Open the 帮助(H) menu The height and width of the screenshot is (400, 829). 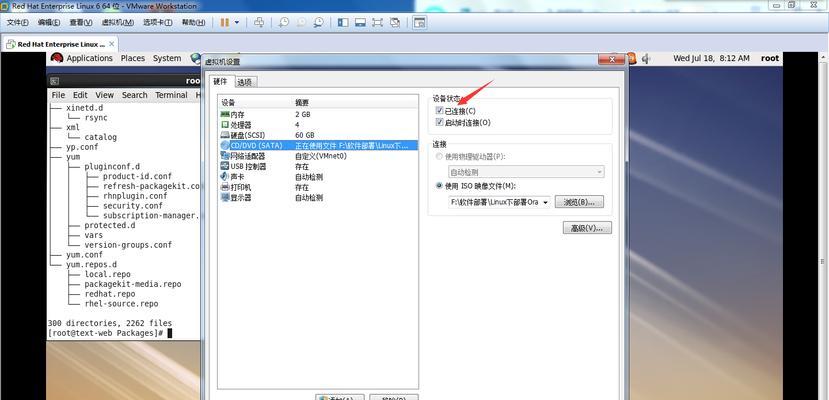(x=193, y=22)
